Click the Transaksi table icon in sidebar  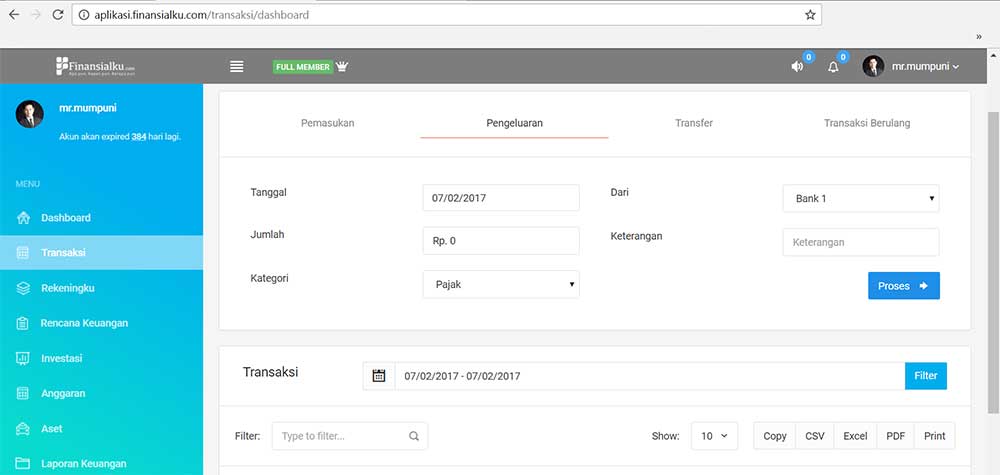tap(23, 253)
